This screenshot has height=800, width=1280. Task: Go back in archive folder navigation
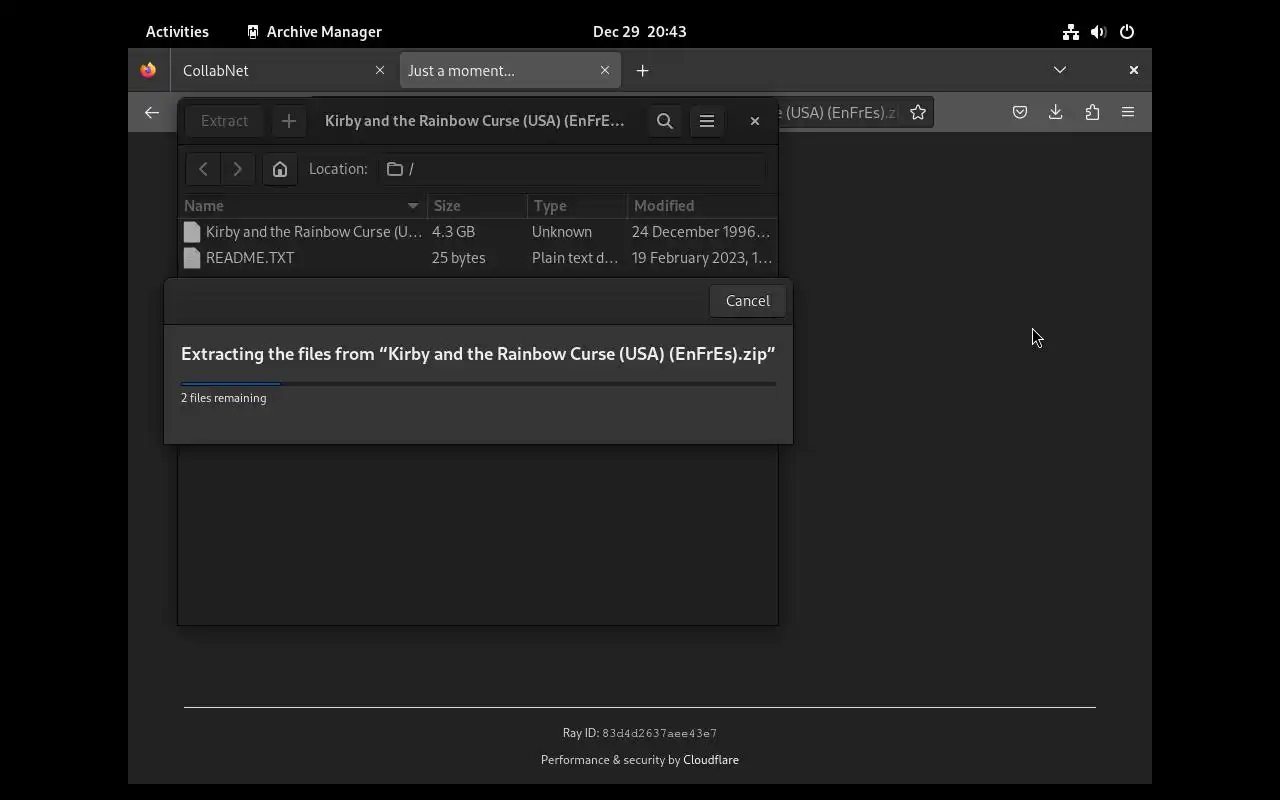pyautogui.click(x=203, y=169)
